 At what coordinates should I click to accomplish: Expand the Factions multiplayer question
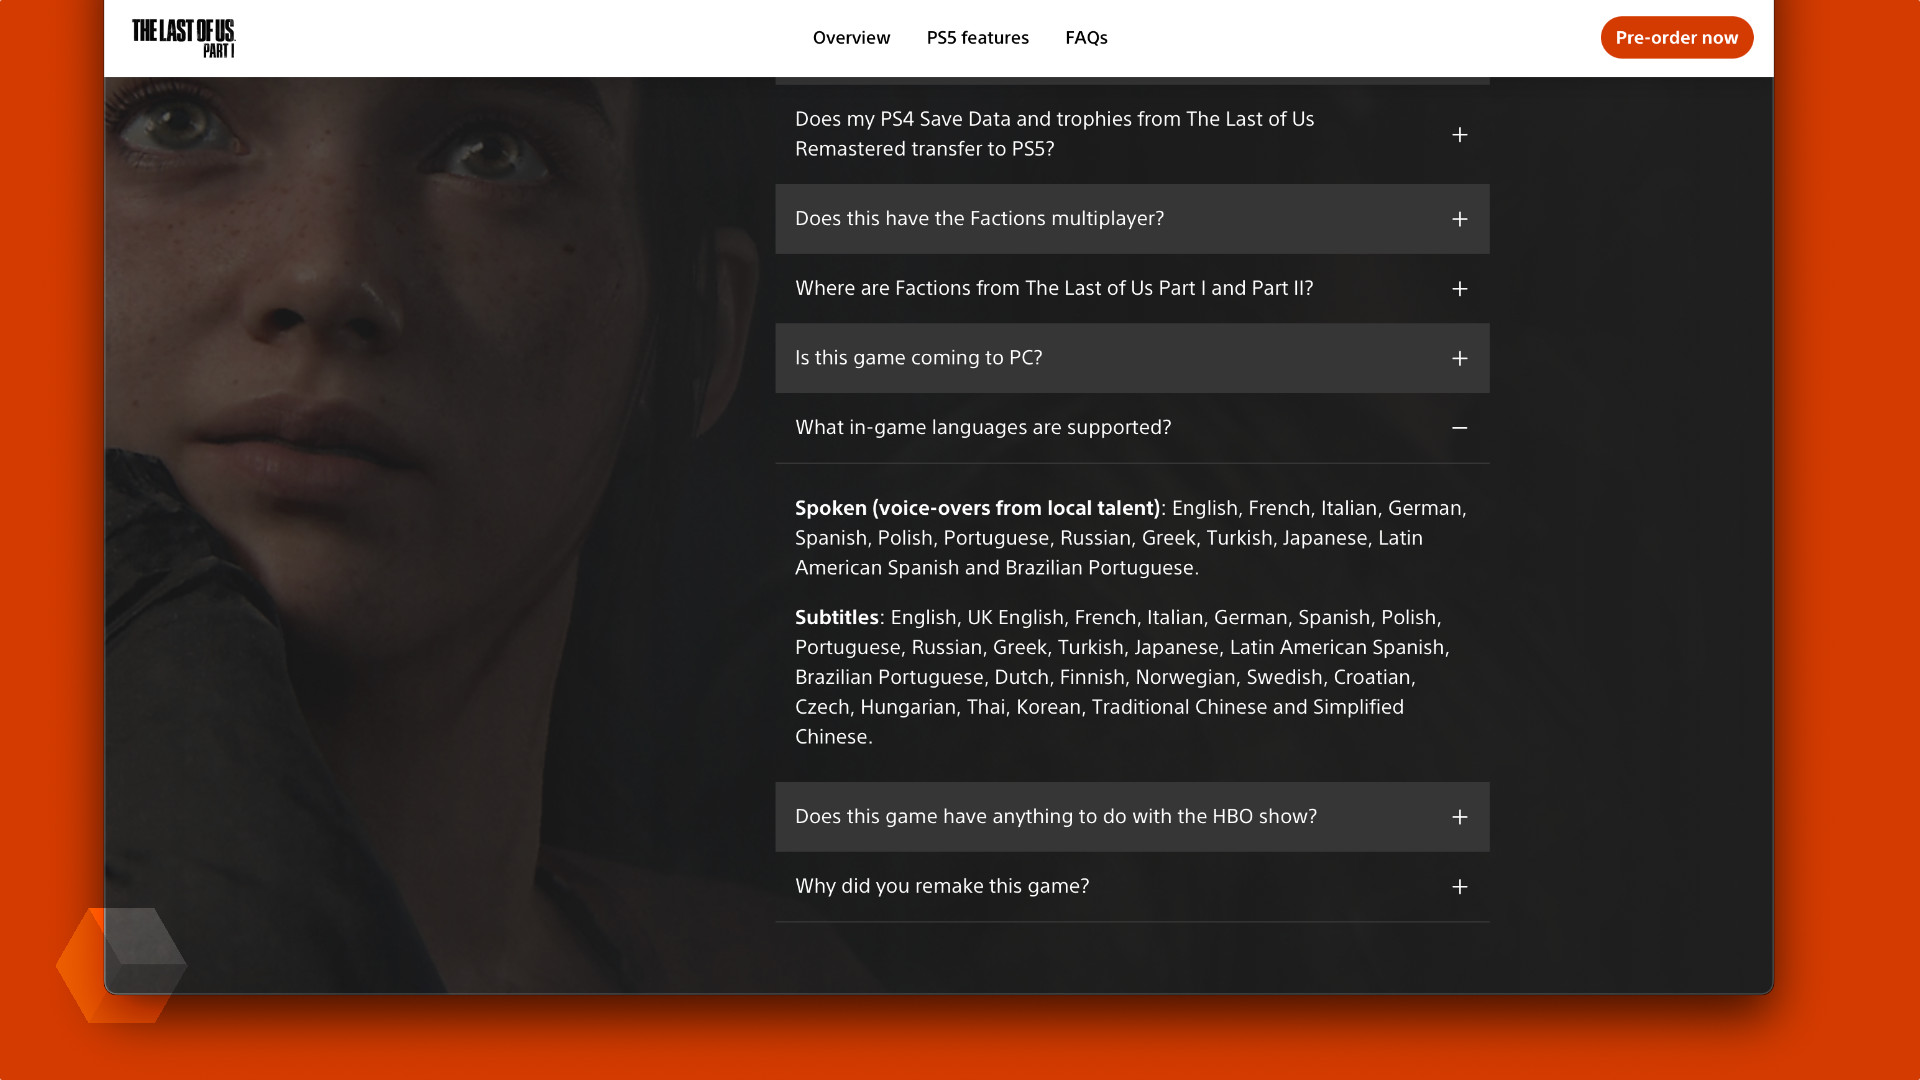(x=1132, y=219)
